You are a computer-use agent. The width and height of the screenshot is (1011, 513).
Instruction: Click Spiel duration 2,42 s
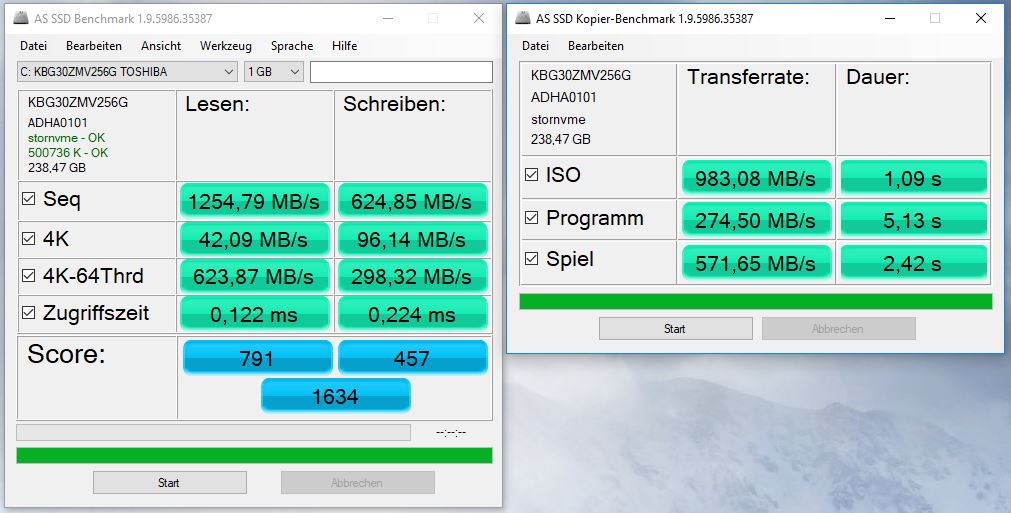[x=914, y=263]
